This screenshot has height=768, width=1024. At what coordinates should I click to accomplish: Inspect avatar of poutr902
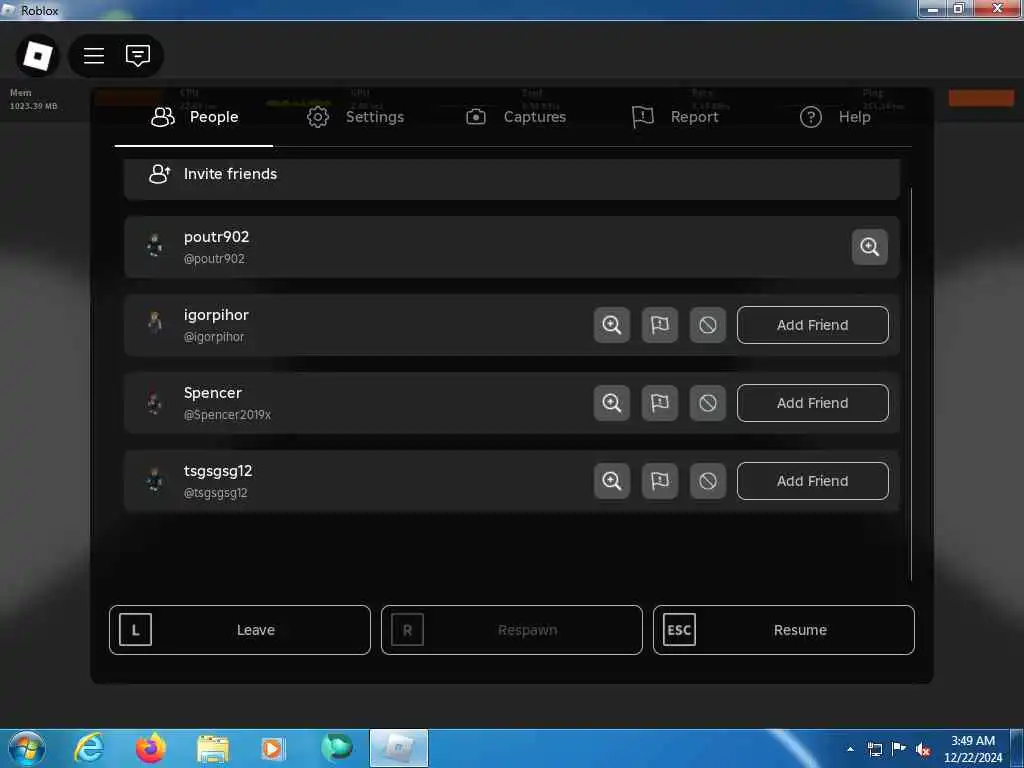tap(869, 247)
